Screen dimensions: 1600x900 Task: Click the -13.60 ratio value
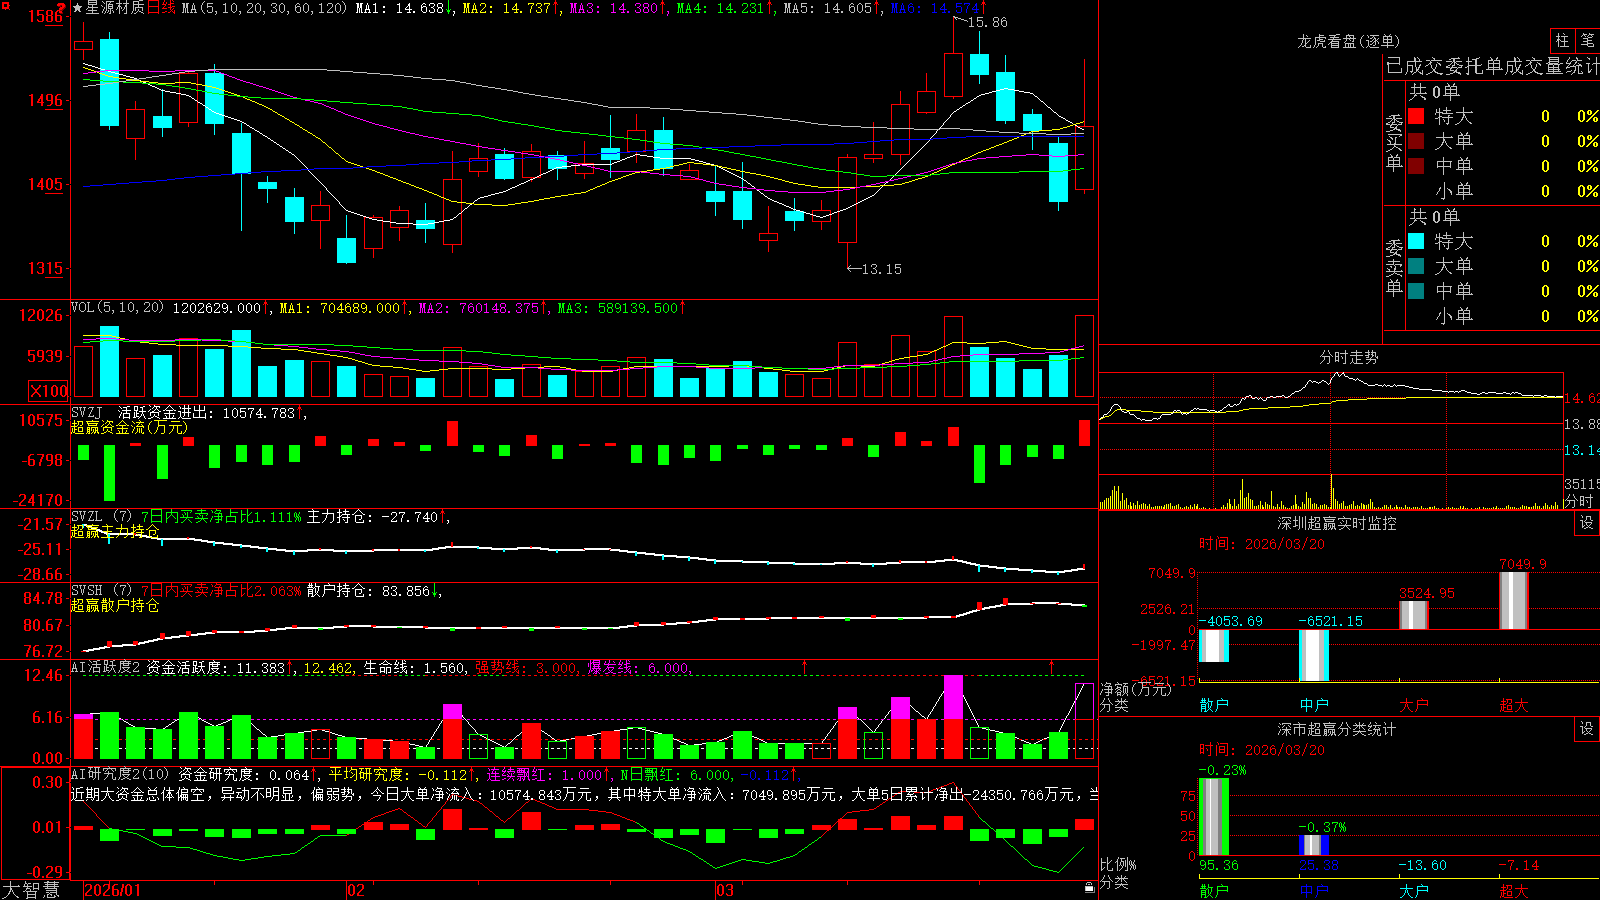tap(1423, 865)
